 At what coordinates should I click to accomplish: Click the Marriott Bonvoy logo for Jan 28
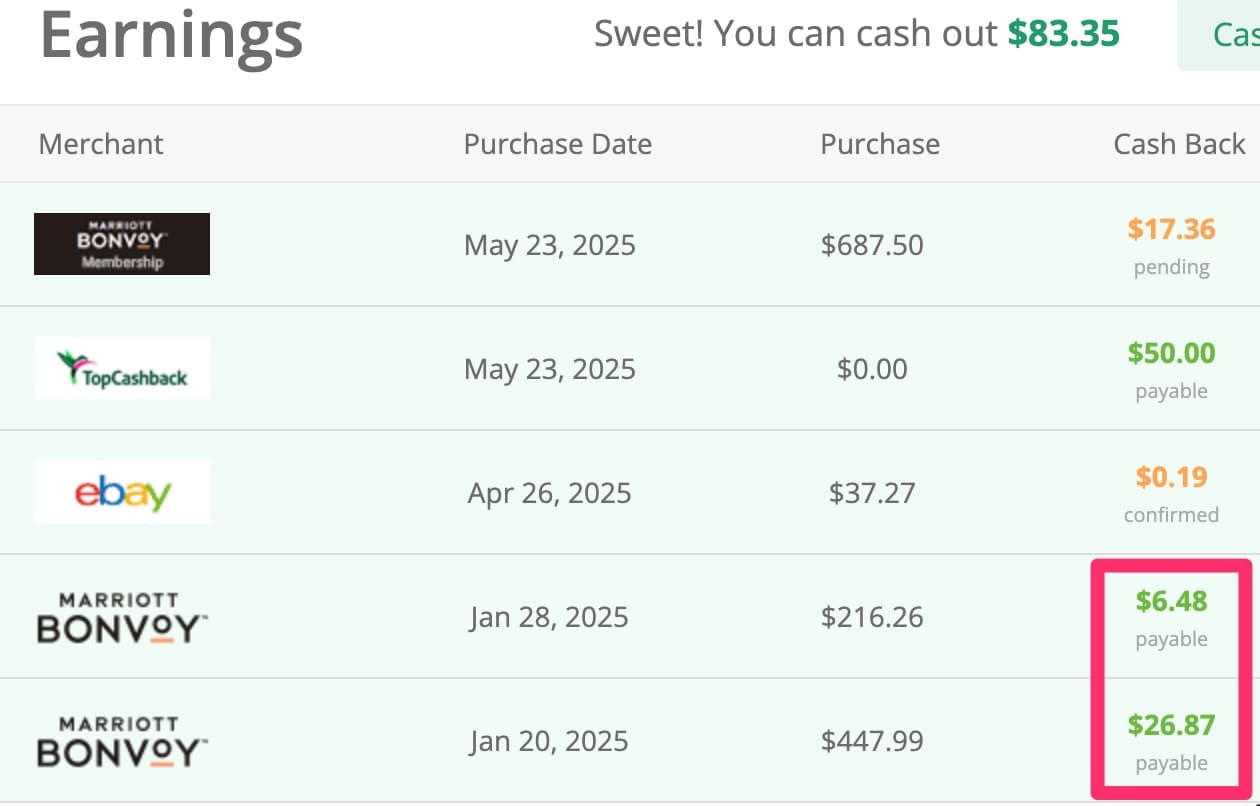122,617
